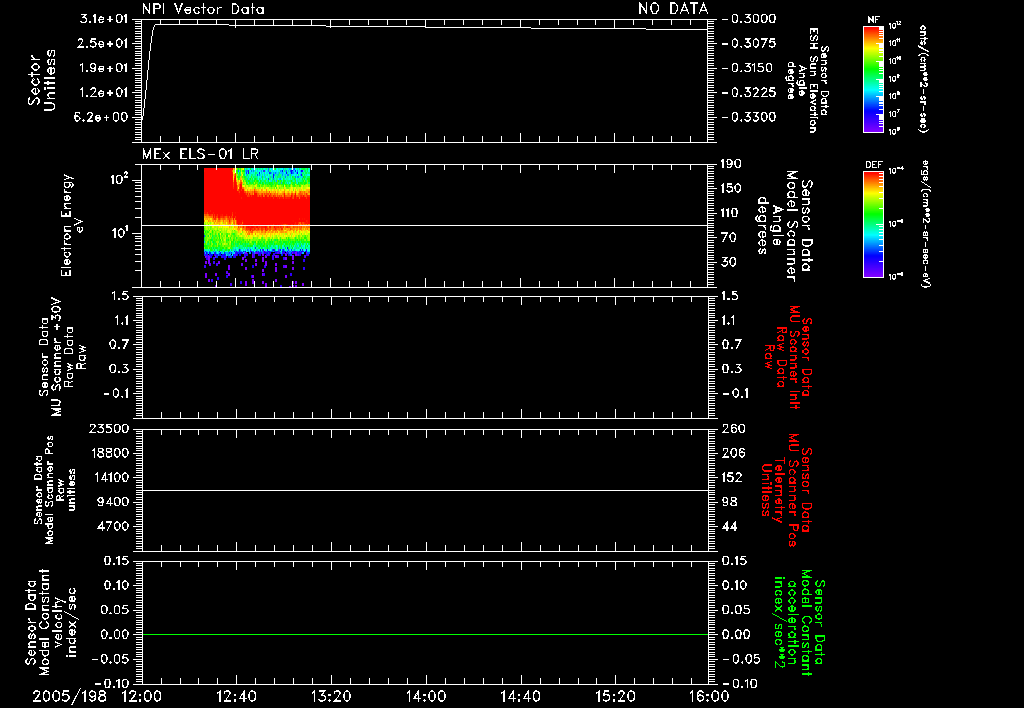Click the "-0.3225" sun elevation value
This screenshot has width=1024, height=708.
point(749,93)
